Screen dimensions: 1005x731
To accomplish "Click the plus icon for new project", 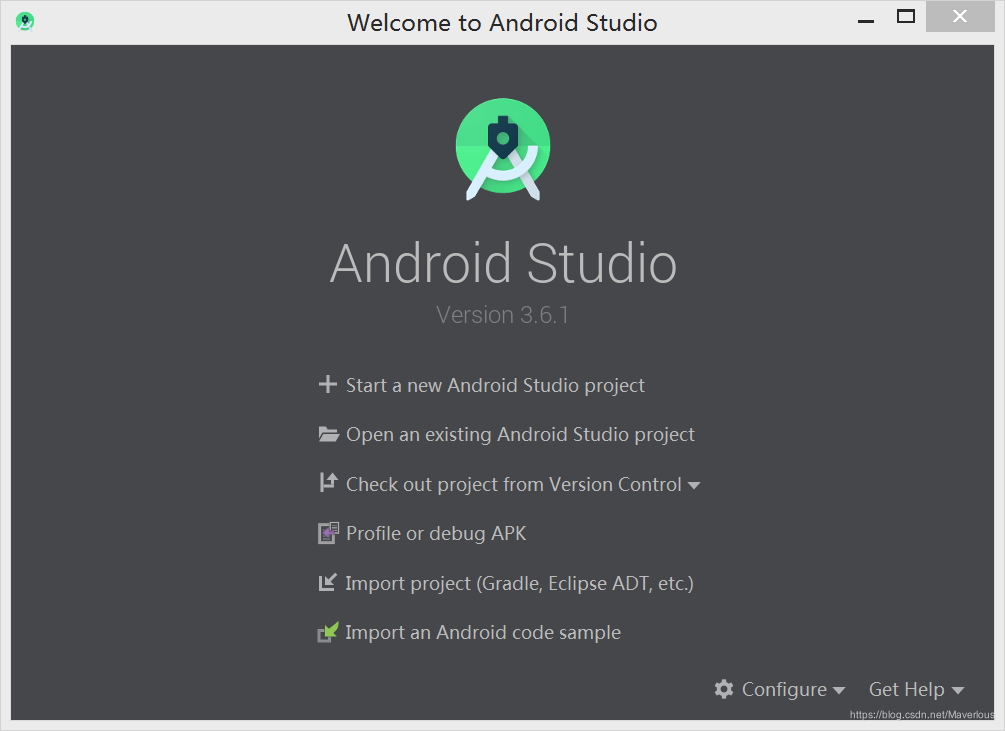I will (x=328, y=384).
